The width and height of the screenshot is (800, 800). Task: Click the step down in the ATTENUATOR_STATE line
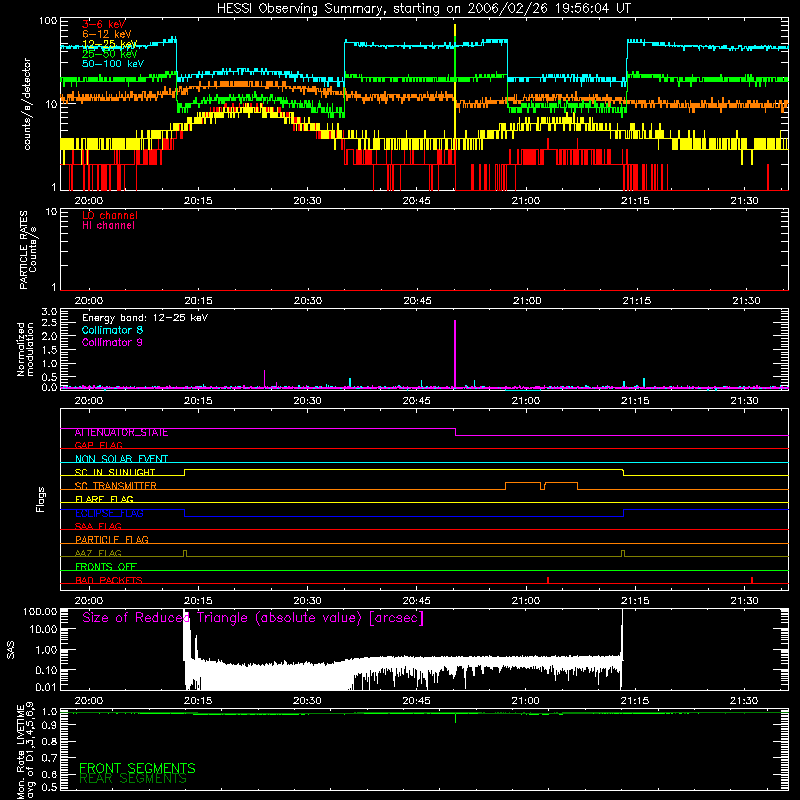pyautogui.click(x=455, y=432)
